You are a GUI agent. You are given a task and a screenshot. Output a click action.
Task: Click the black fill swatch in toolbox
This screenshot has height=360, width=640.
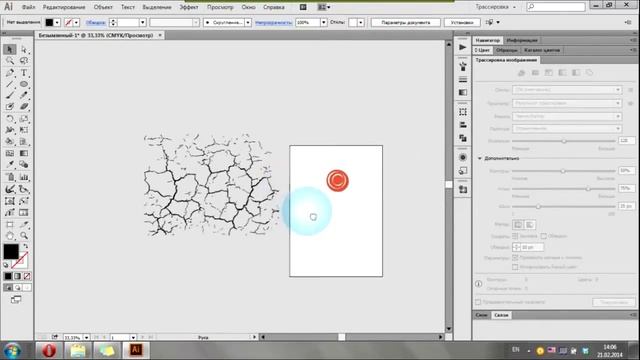pos(11,251)
